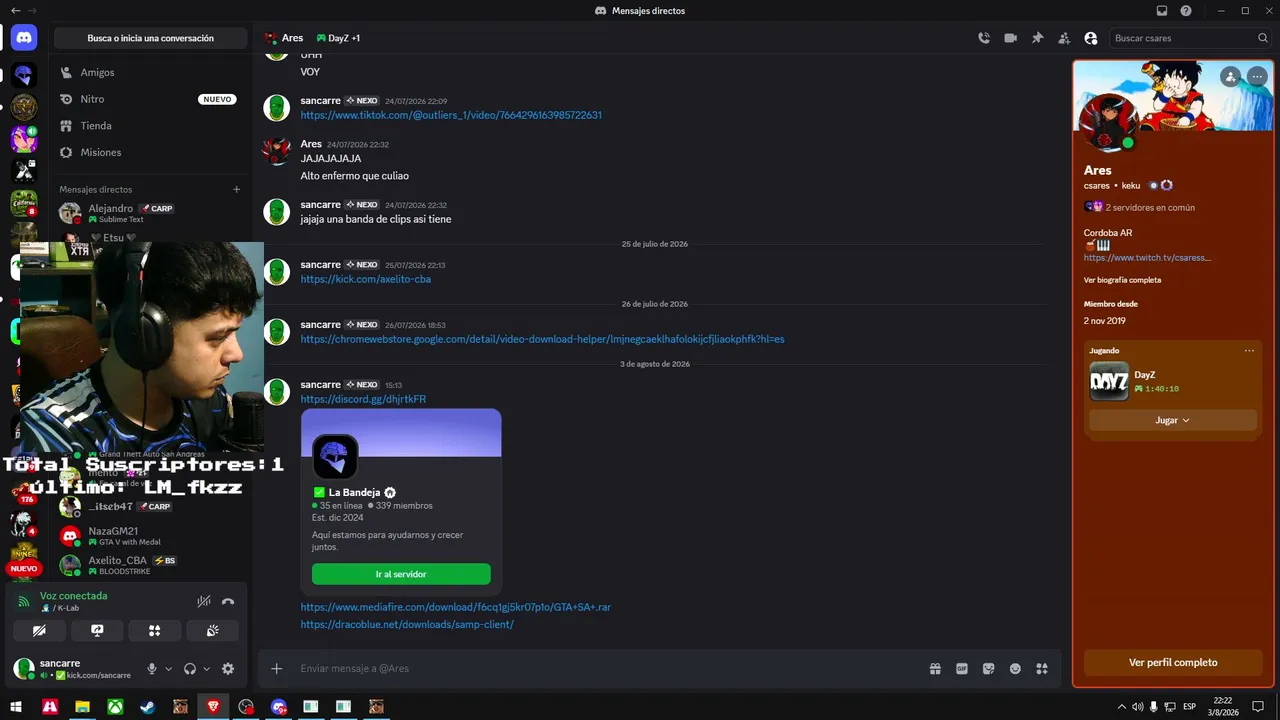This screenshot has width=1280, height=720.
Task: Open the Nitro page
Action: click(150, 99)
